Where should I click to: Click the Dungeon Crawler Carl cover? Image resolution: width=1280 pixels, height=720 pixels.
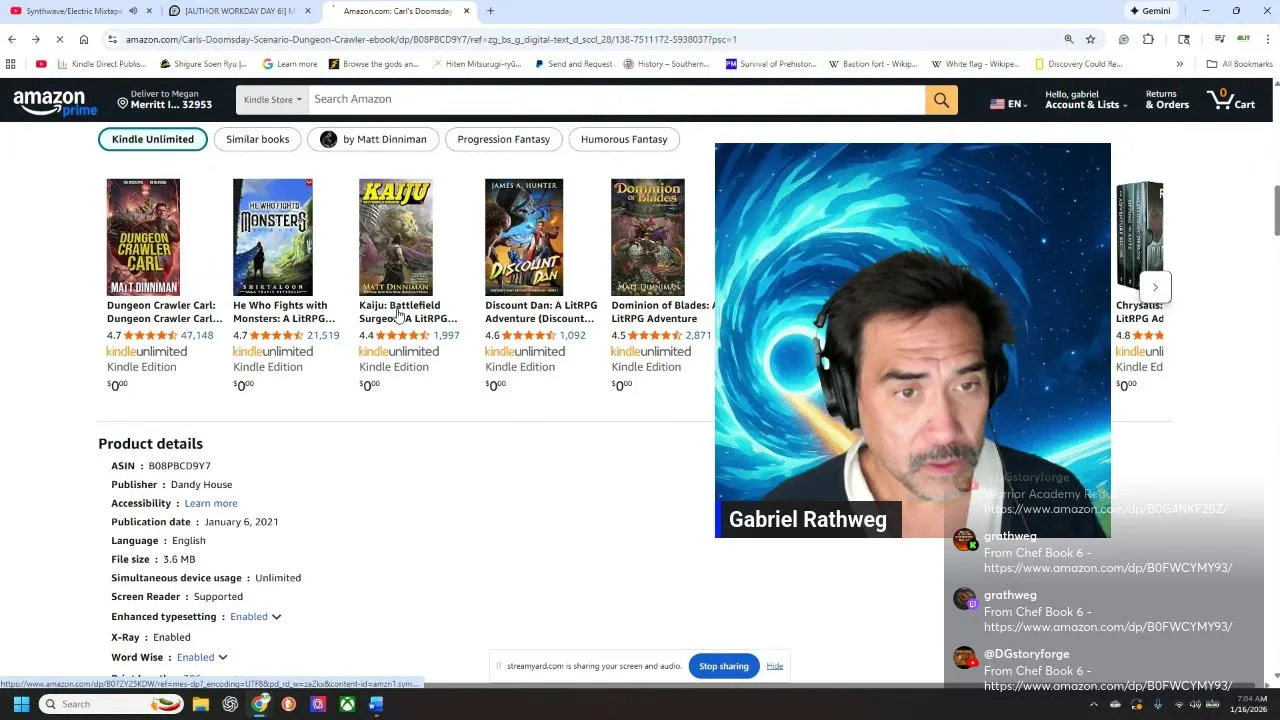(x=143, y=237)
